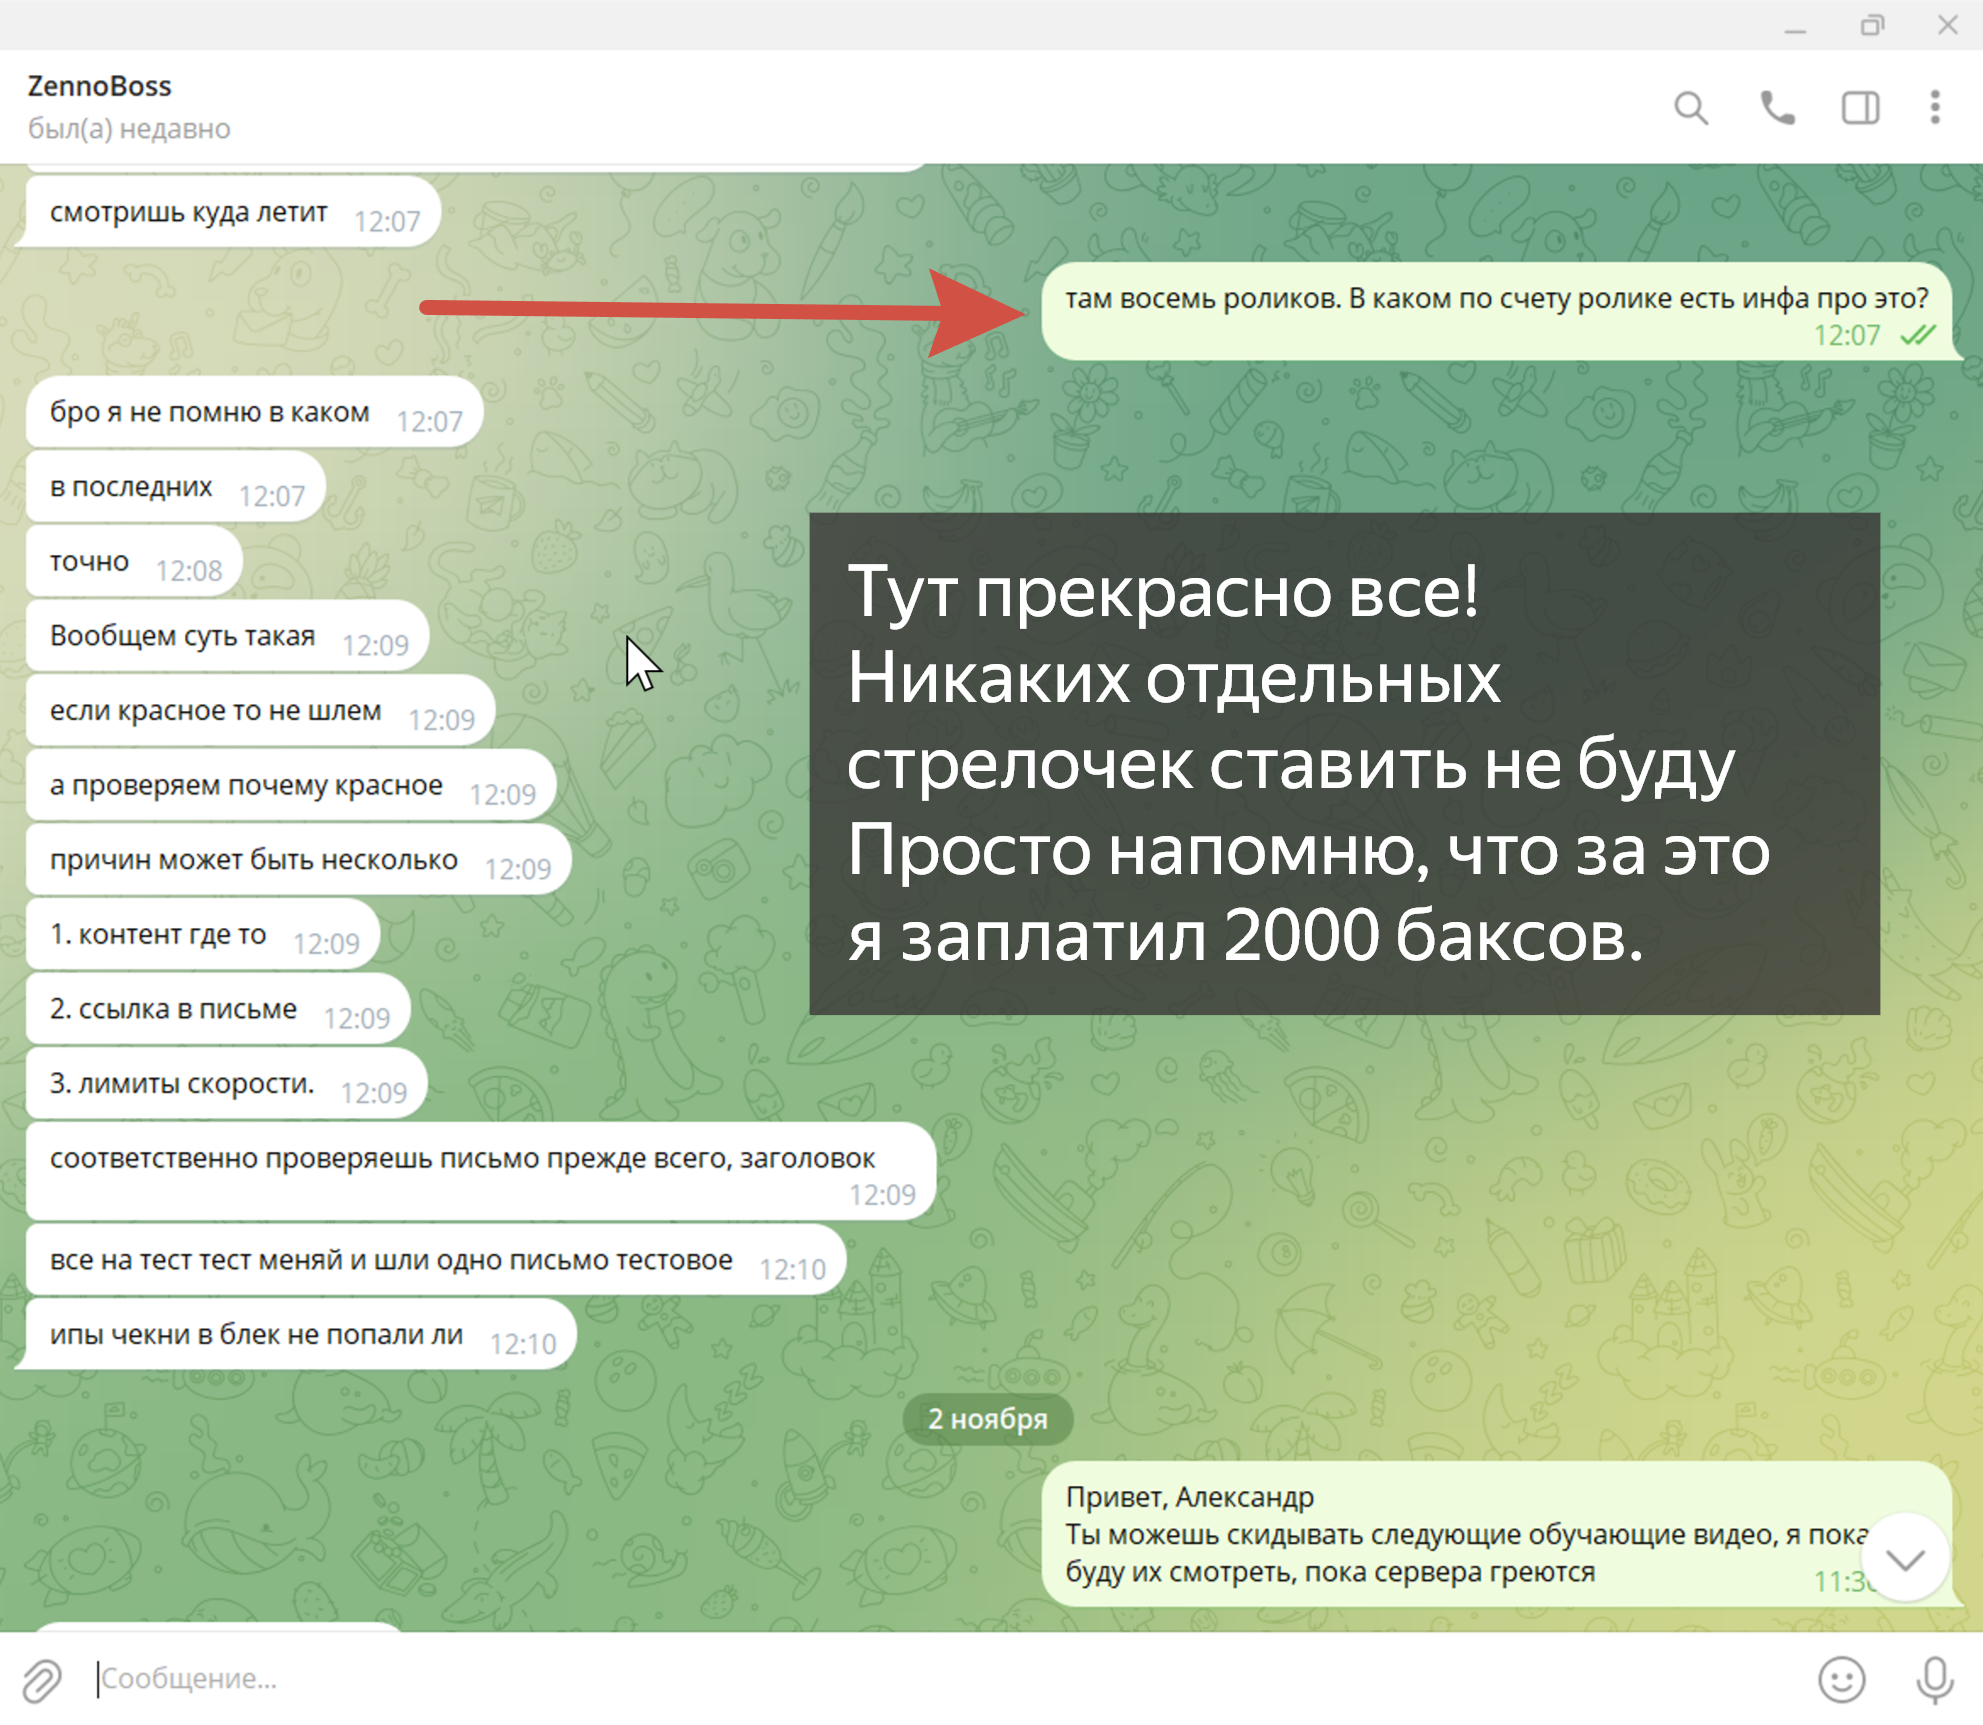Open the emoji picker smiley icon

tap(1841, 1680)
